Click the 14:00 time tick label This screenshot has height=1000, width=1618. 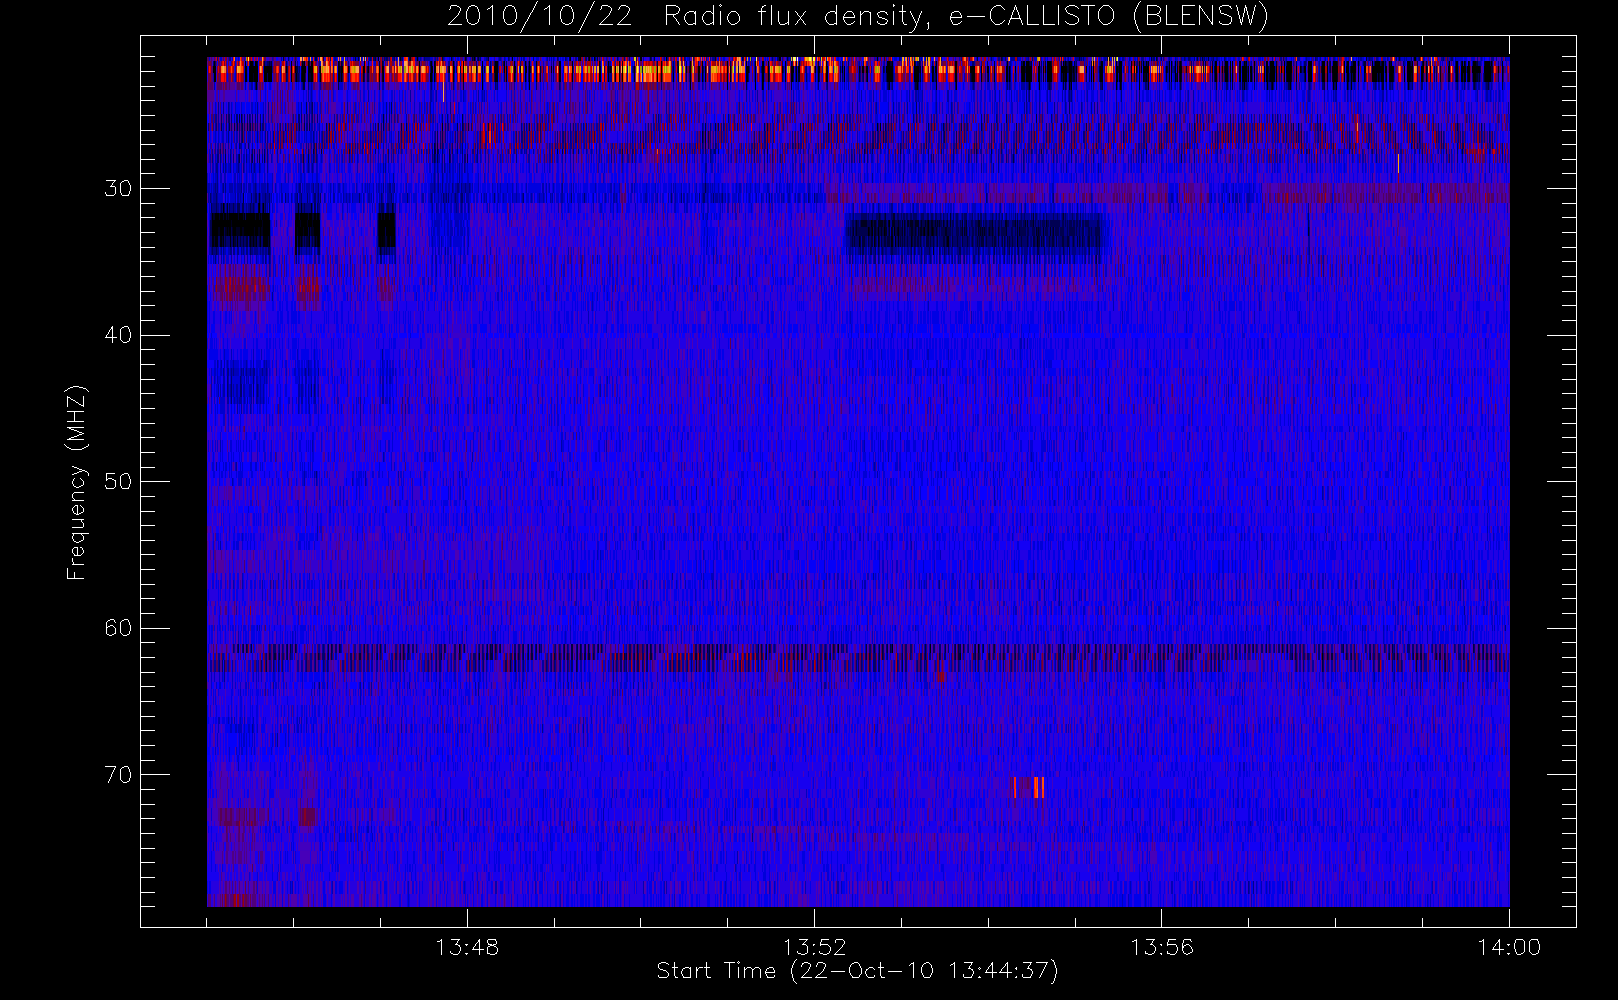click(x=1509, y=946)
